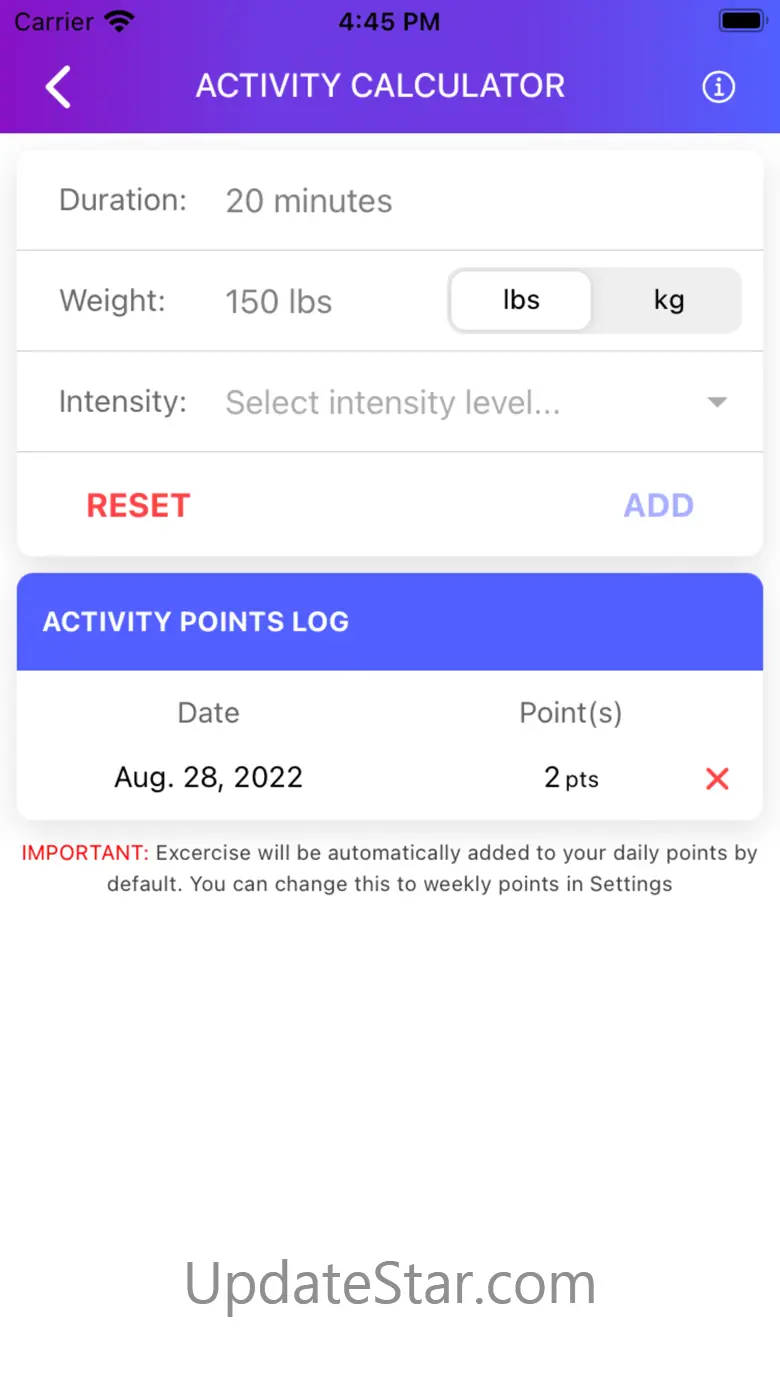Tap the Activity Calculator title
The width and height of the screenshot is (780, 1387).
pyautogui.click(x=380, y=86)
